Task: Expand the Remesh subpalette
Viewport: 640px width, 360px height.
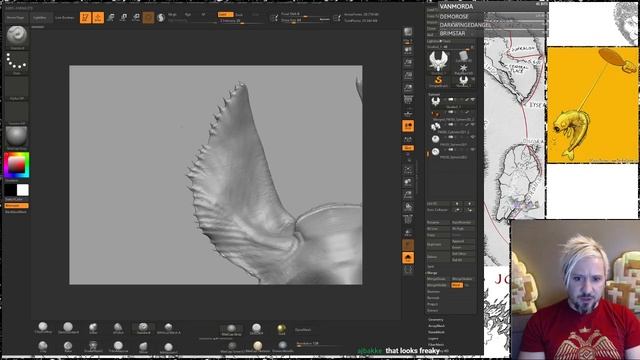Action: pos(433,298)
